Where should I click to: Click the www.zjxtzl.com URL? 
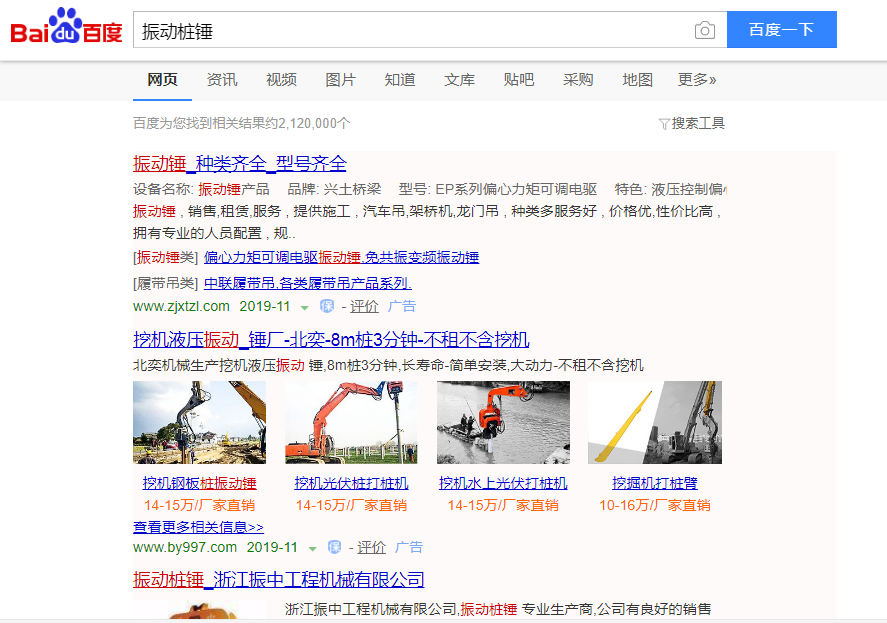pyautogui.click(x=181, y=307)
